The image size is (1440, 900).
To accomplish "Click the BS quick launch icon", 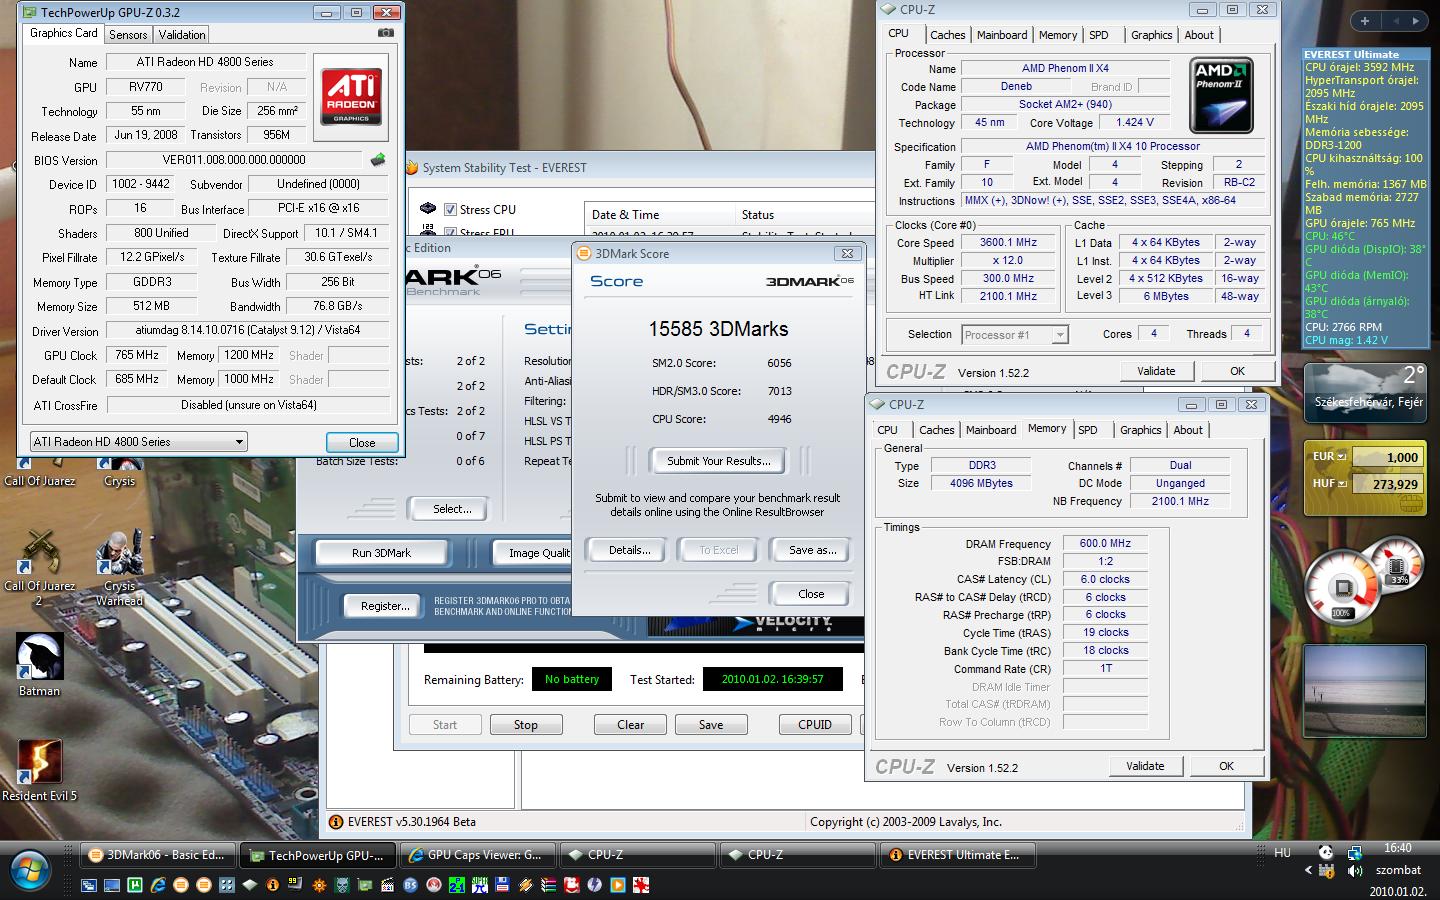I will pos(410,885).
